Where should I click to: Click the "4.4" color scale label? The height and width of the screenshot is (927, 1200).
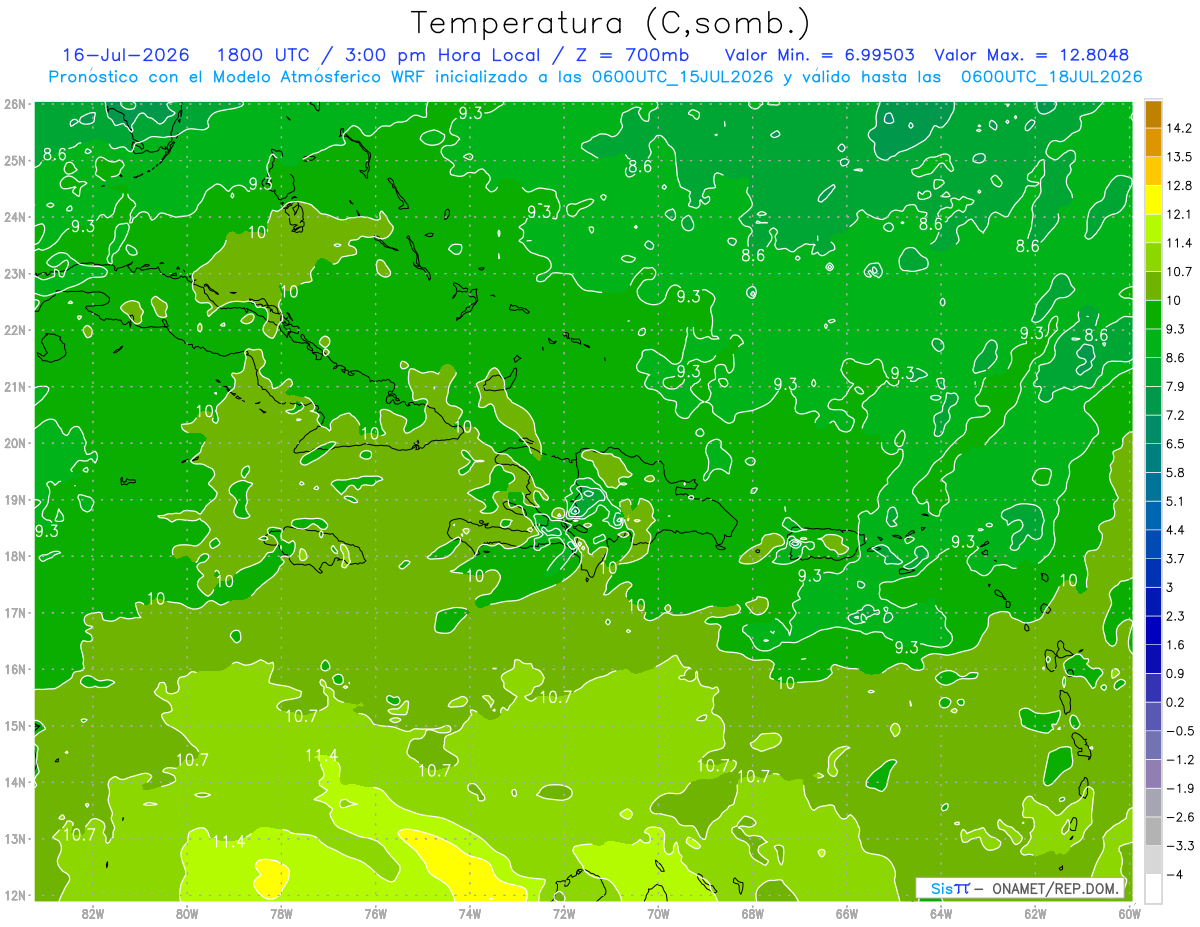(1176, 530)
